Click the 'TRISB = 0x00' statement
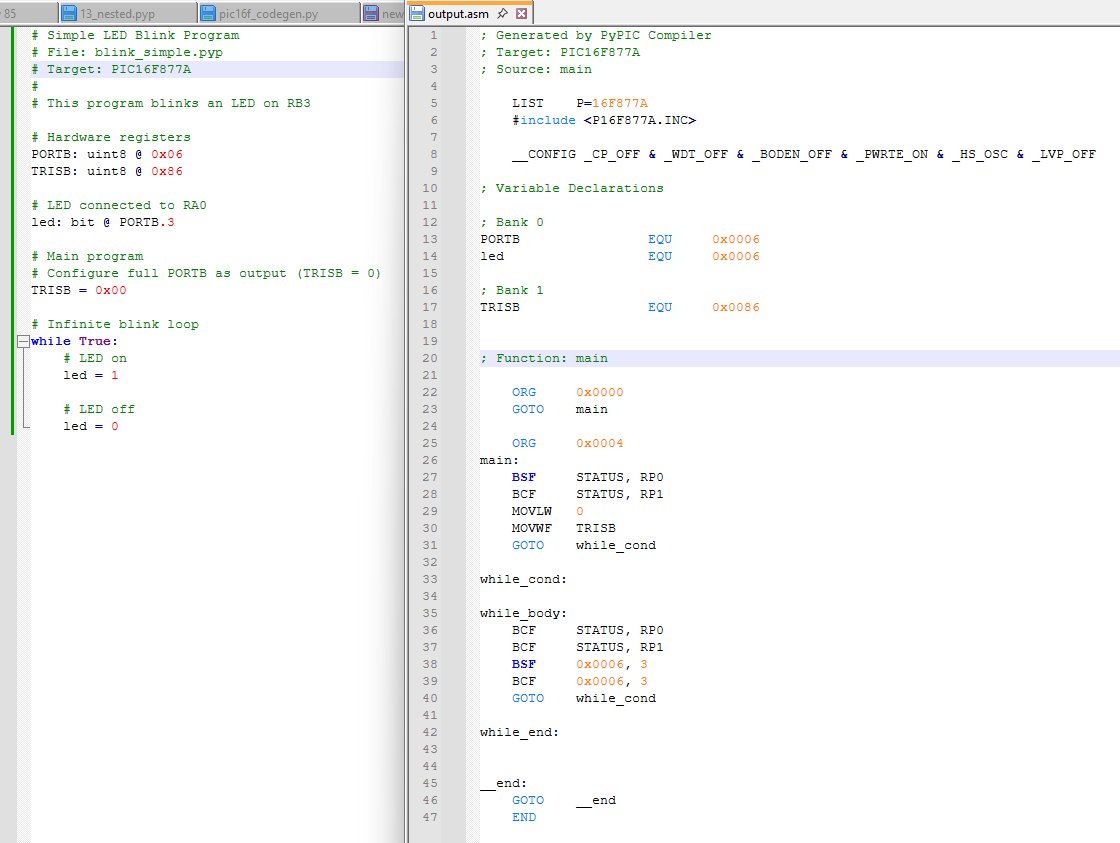The width and height of the screenshot is (1120, 843). click(x=79, y=290)
